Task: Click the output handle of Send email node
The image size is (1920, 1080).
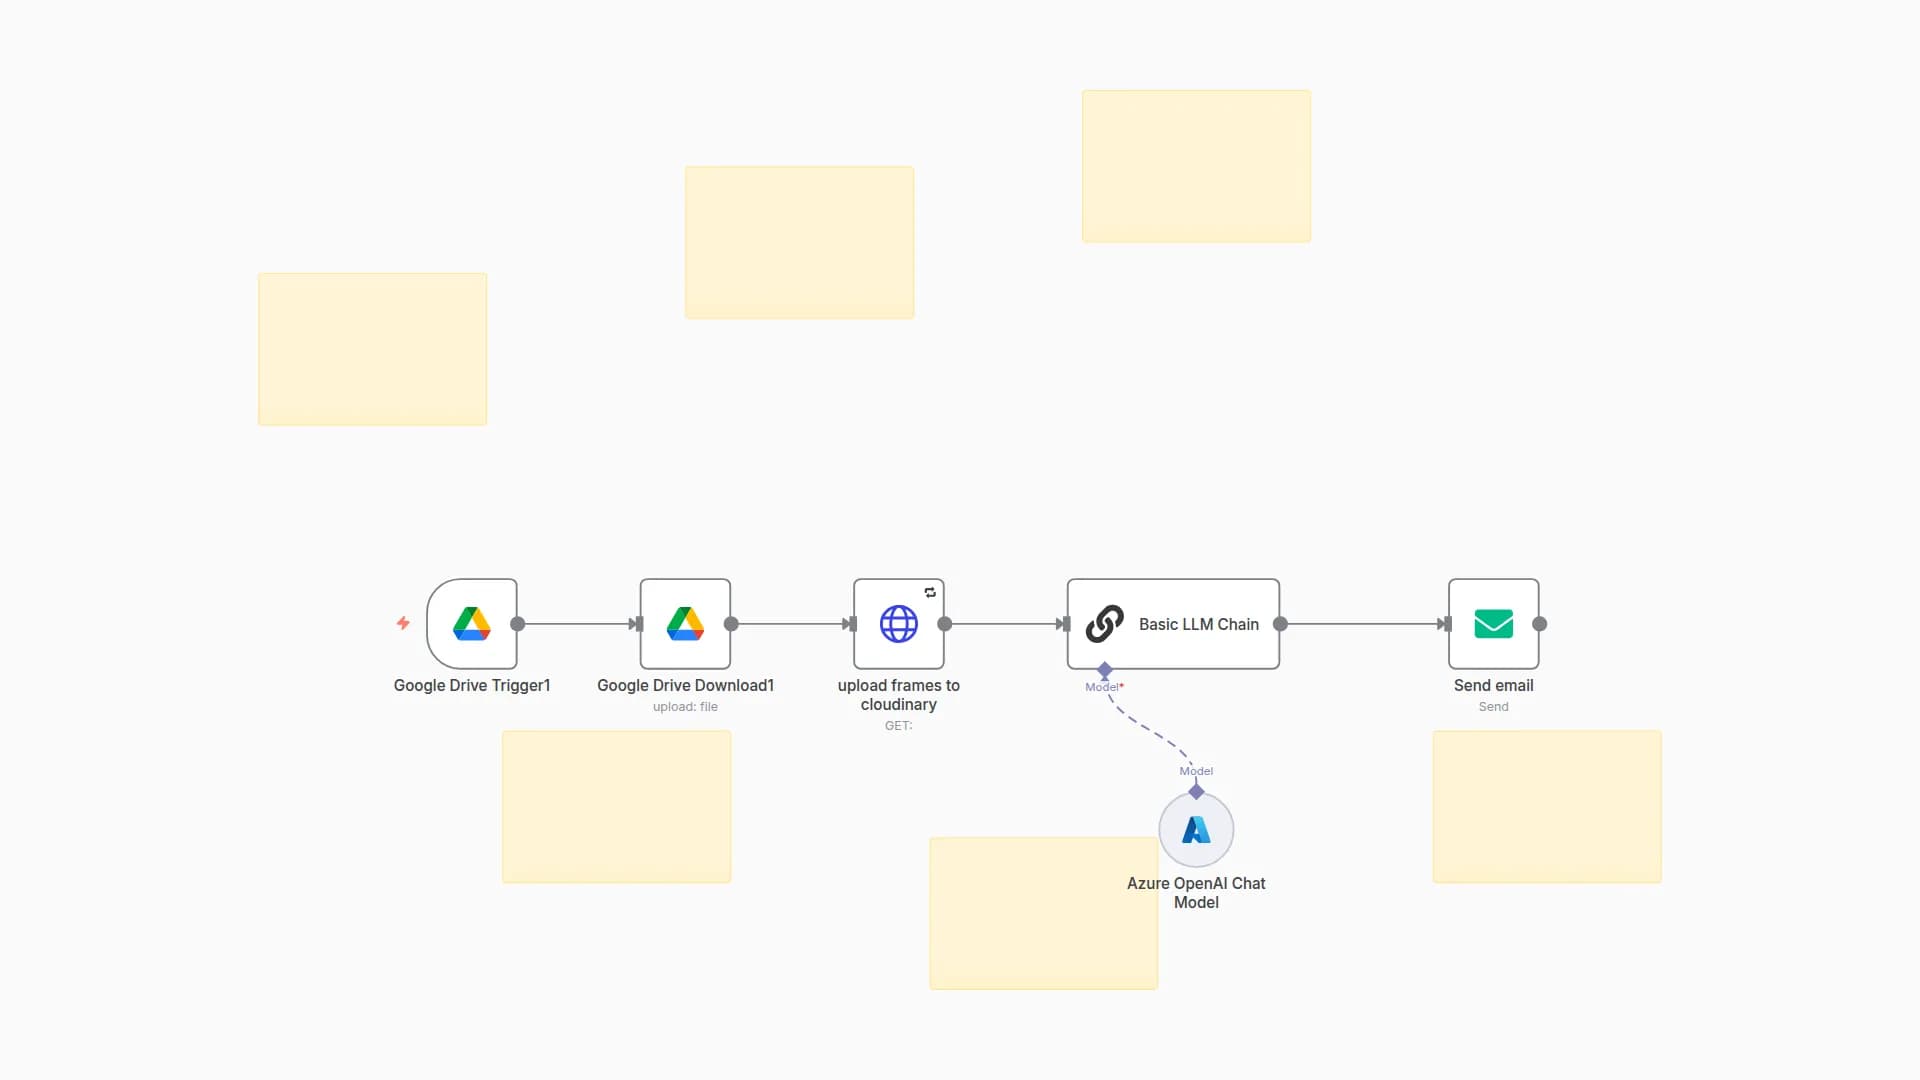Action: (1540, 624)
